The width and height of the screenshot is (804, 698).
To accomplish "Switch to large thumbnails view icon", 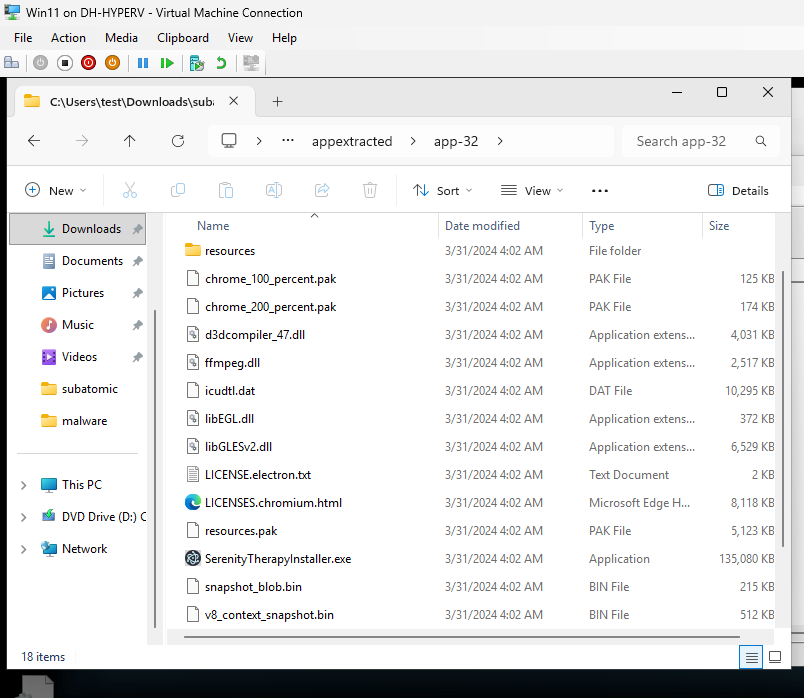I will (x=775, y=657).
